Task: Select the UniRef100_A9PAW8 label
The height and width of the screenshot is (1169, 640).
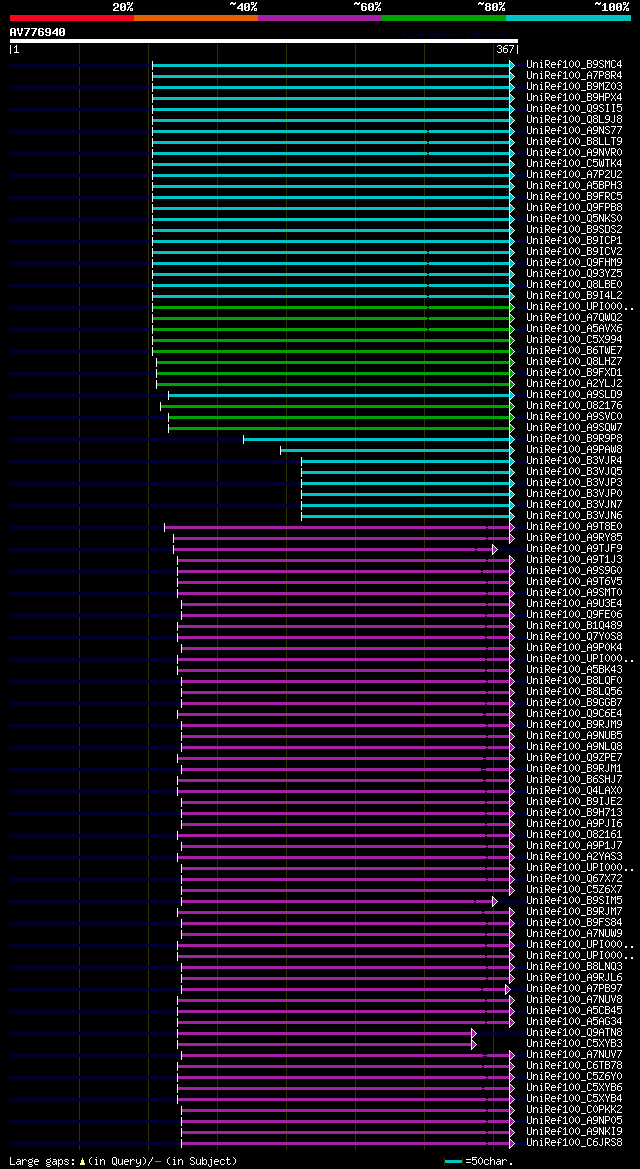Action: tap(574, 450)
